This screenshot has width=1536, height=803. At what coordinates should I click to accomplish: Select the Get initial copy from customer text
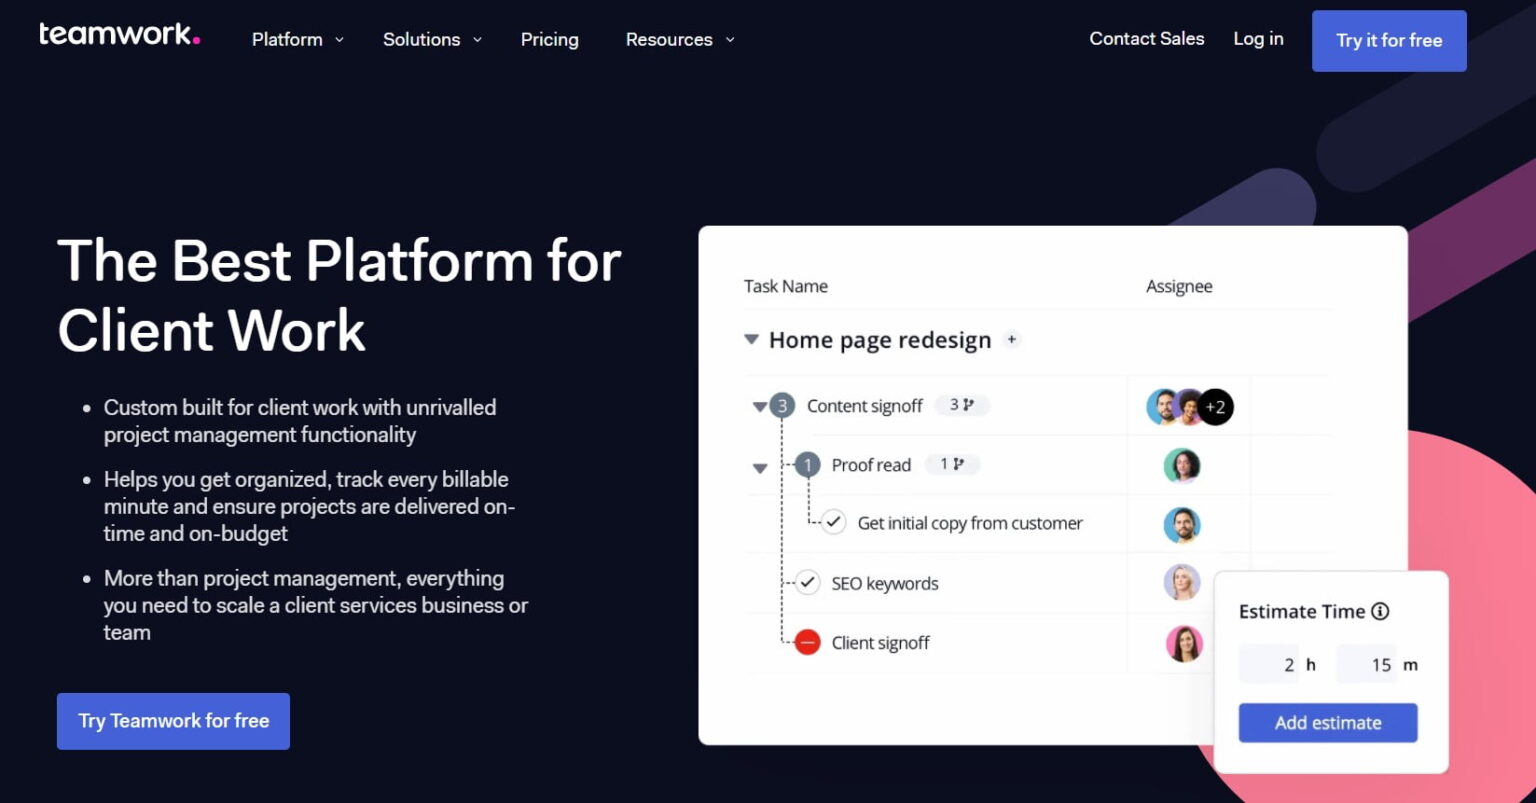click(x=970, y=523)
